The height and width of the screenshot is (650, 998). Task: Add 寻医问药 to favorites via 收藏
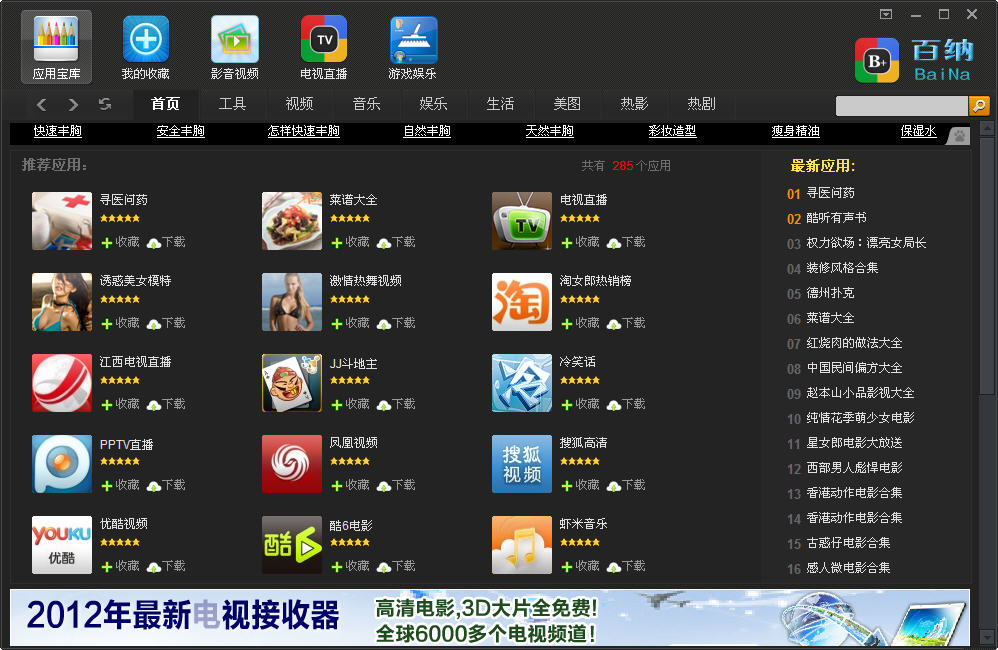click(x=120, y=242)
